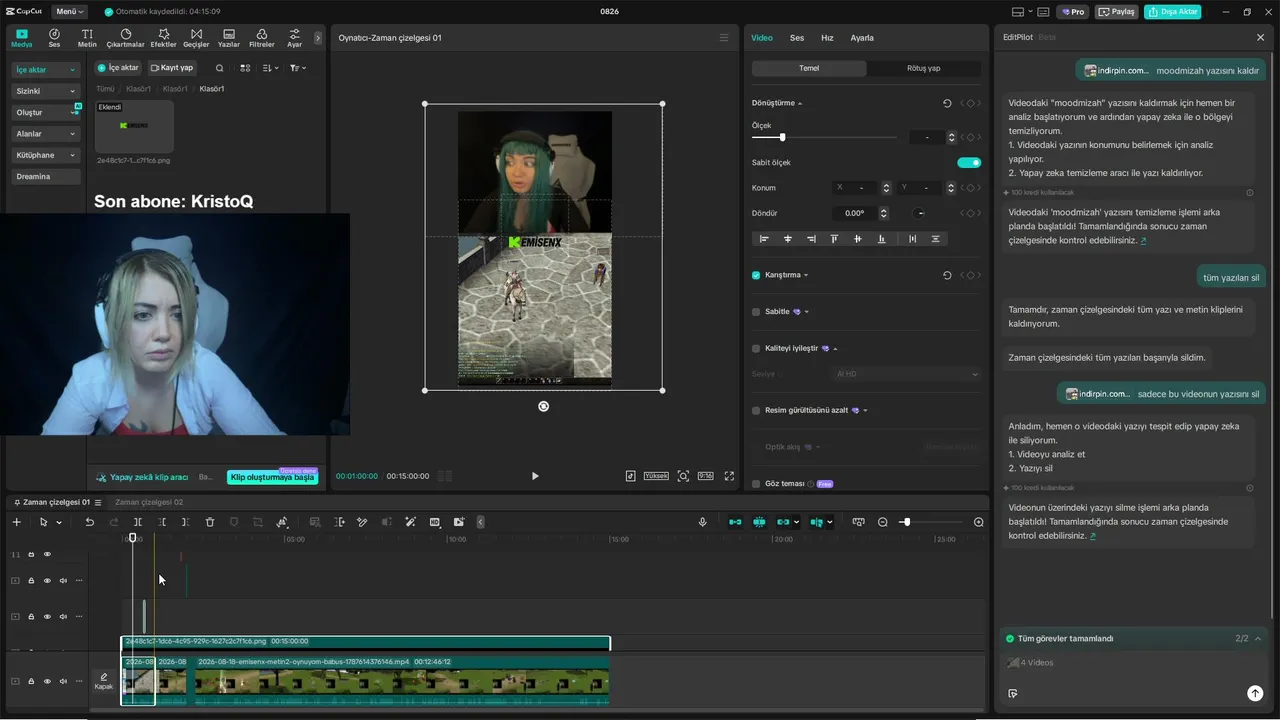The height and width of the screenshot is (720, 1280).
Task: Click the Döndür rotation dial
Action: [920, 213]
